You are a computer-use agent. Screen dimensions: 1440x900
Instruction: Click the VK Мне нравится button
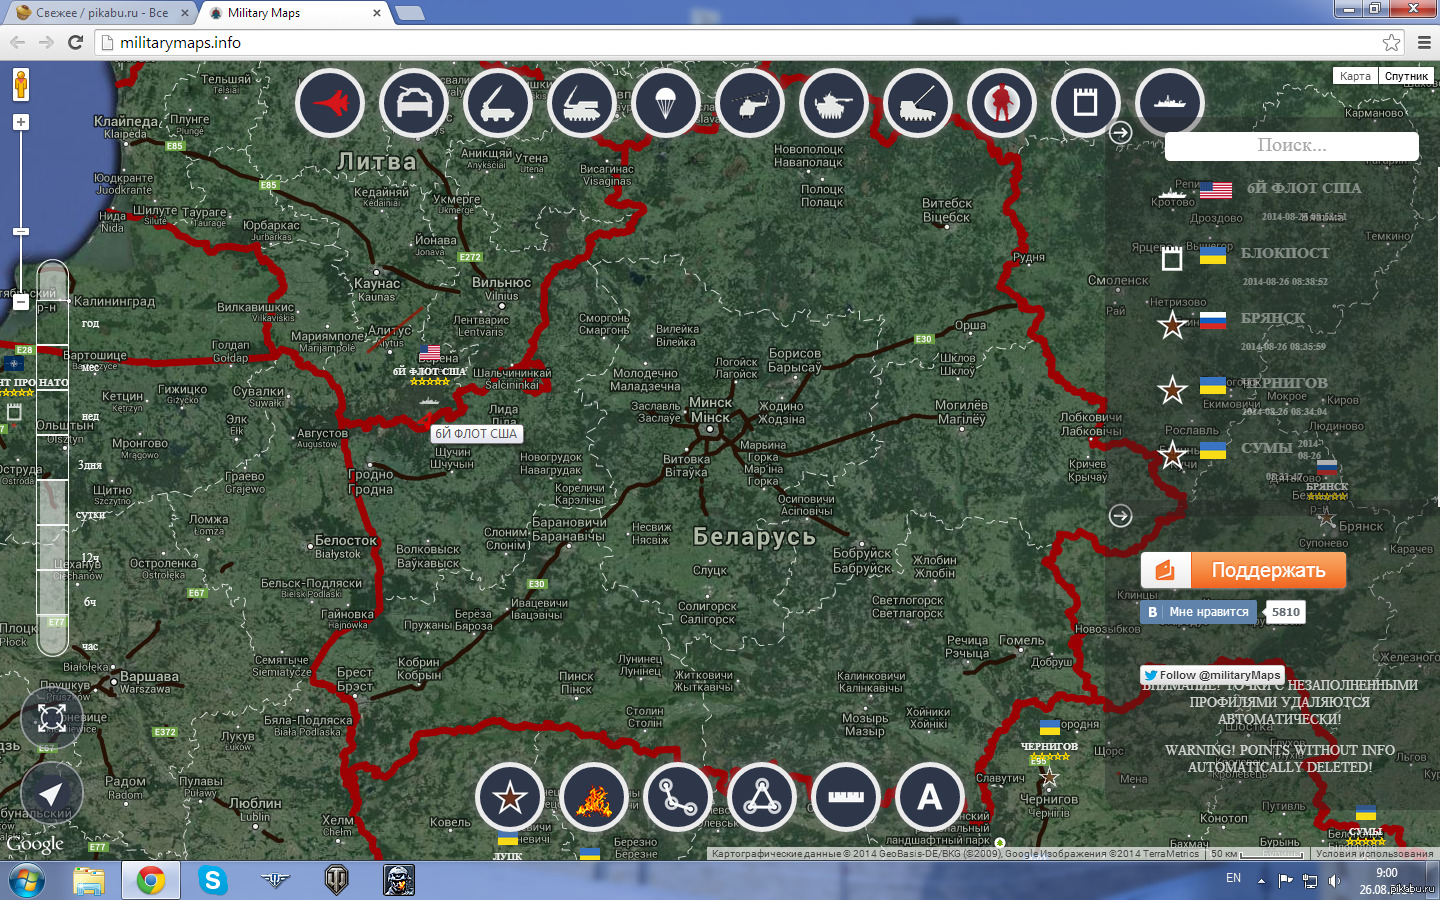click(1197, 612)
